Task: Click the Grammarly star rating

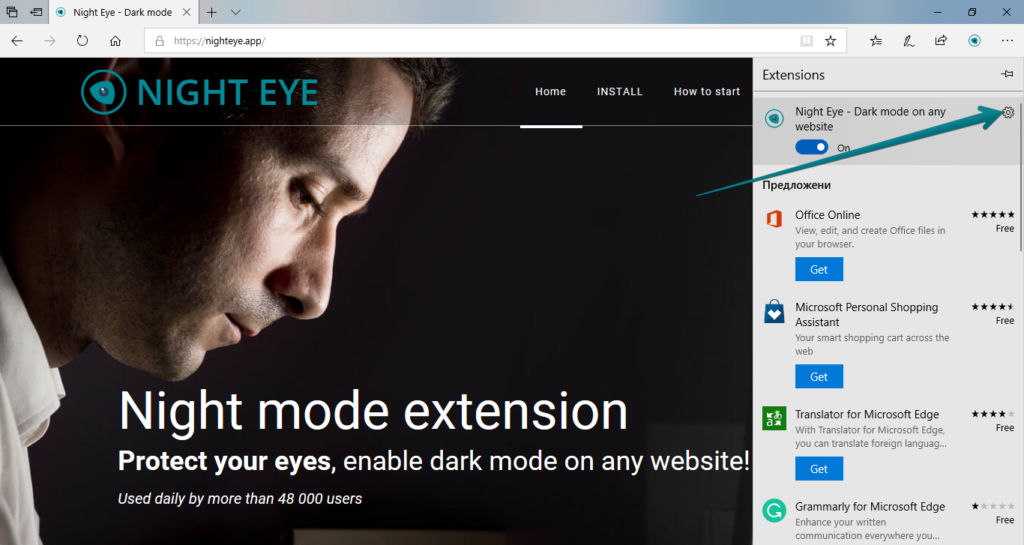Action: (x=993, y=506)
